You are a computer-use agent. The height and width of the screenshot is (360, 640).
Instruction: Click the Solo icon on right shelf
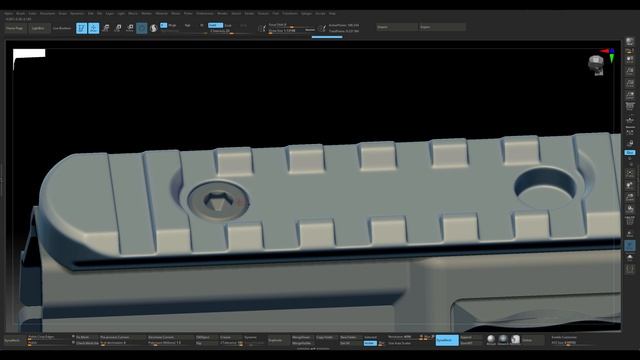click(x=630, y=257)
